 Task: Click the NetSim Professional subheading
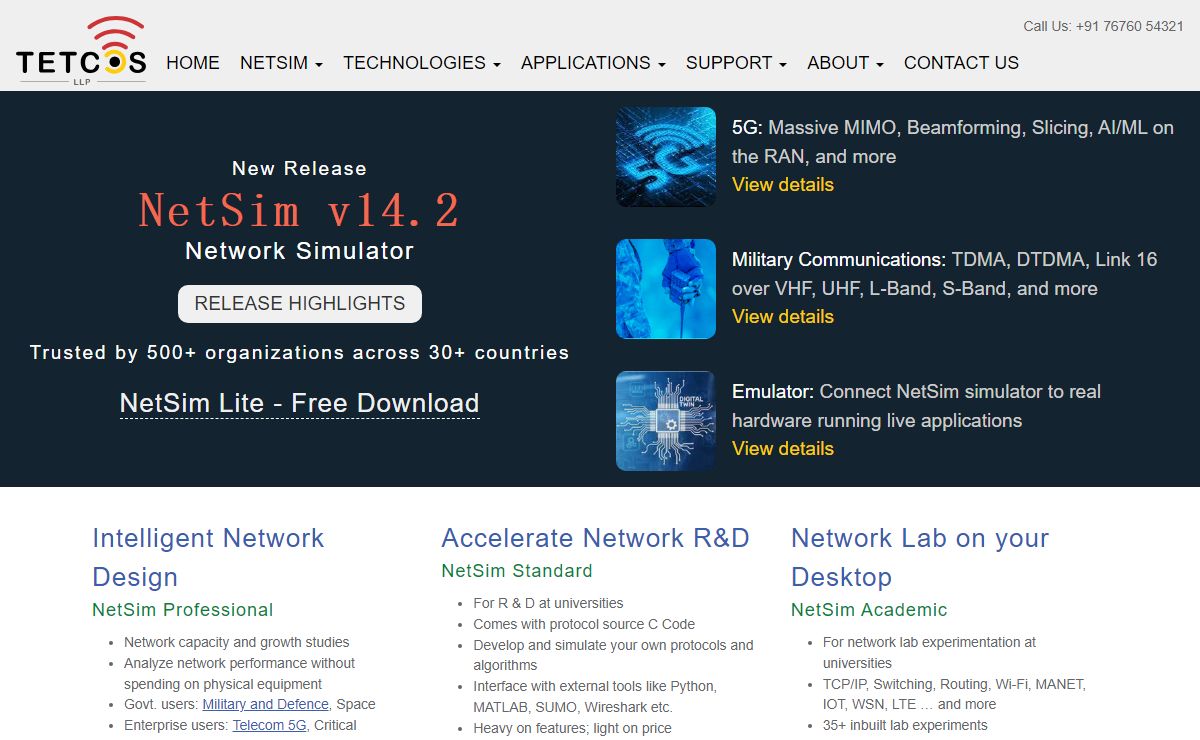pyautogui.click(x=183, y=610)
